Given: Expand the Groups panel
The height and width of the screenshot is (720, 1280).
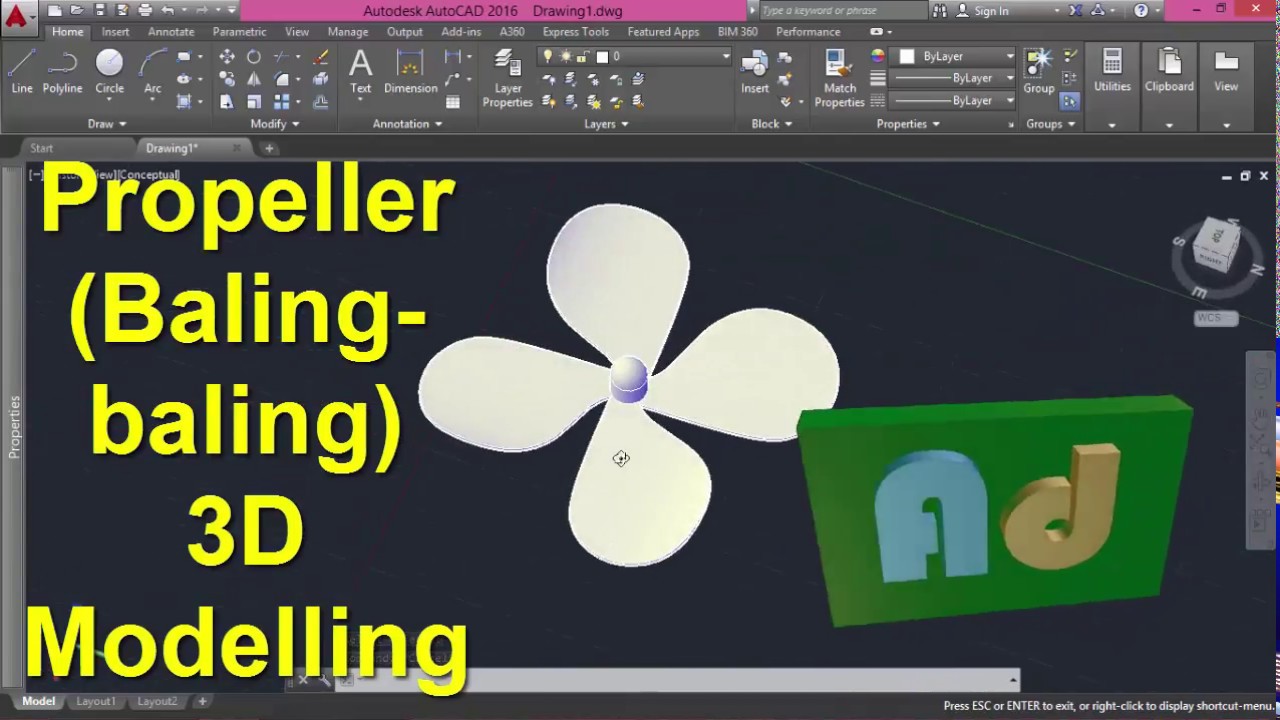Looking at the screenshot, I should click(1050, 124).
